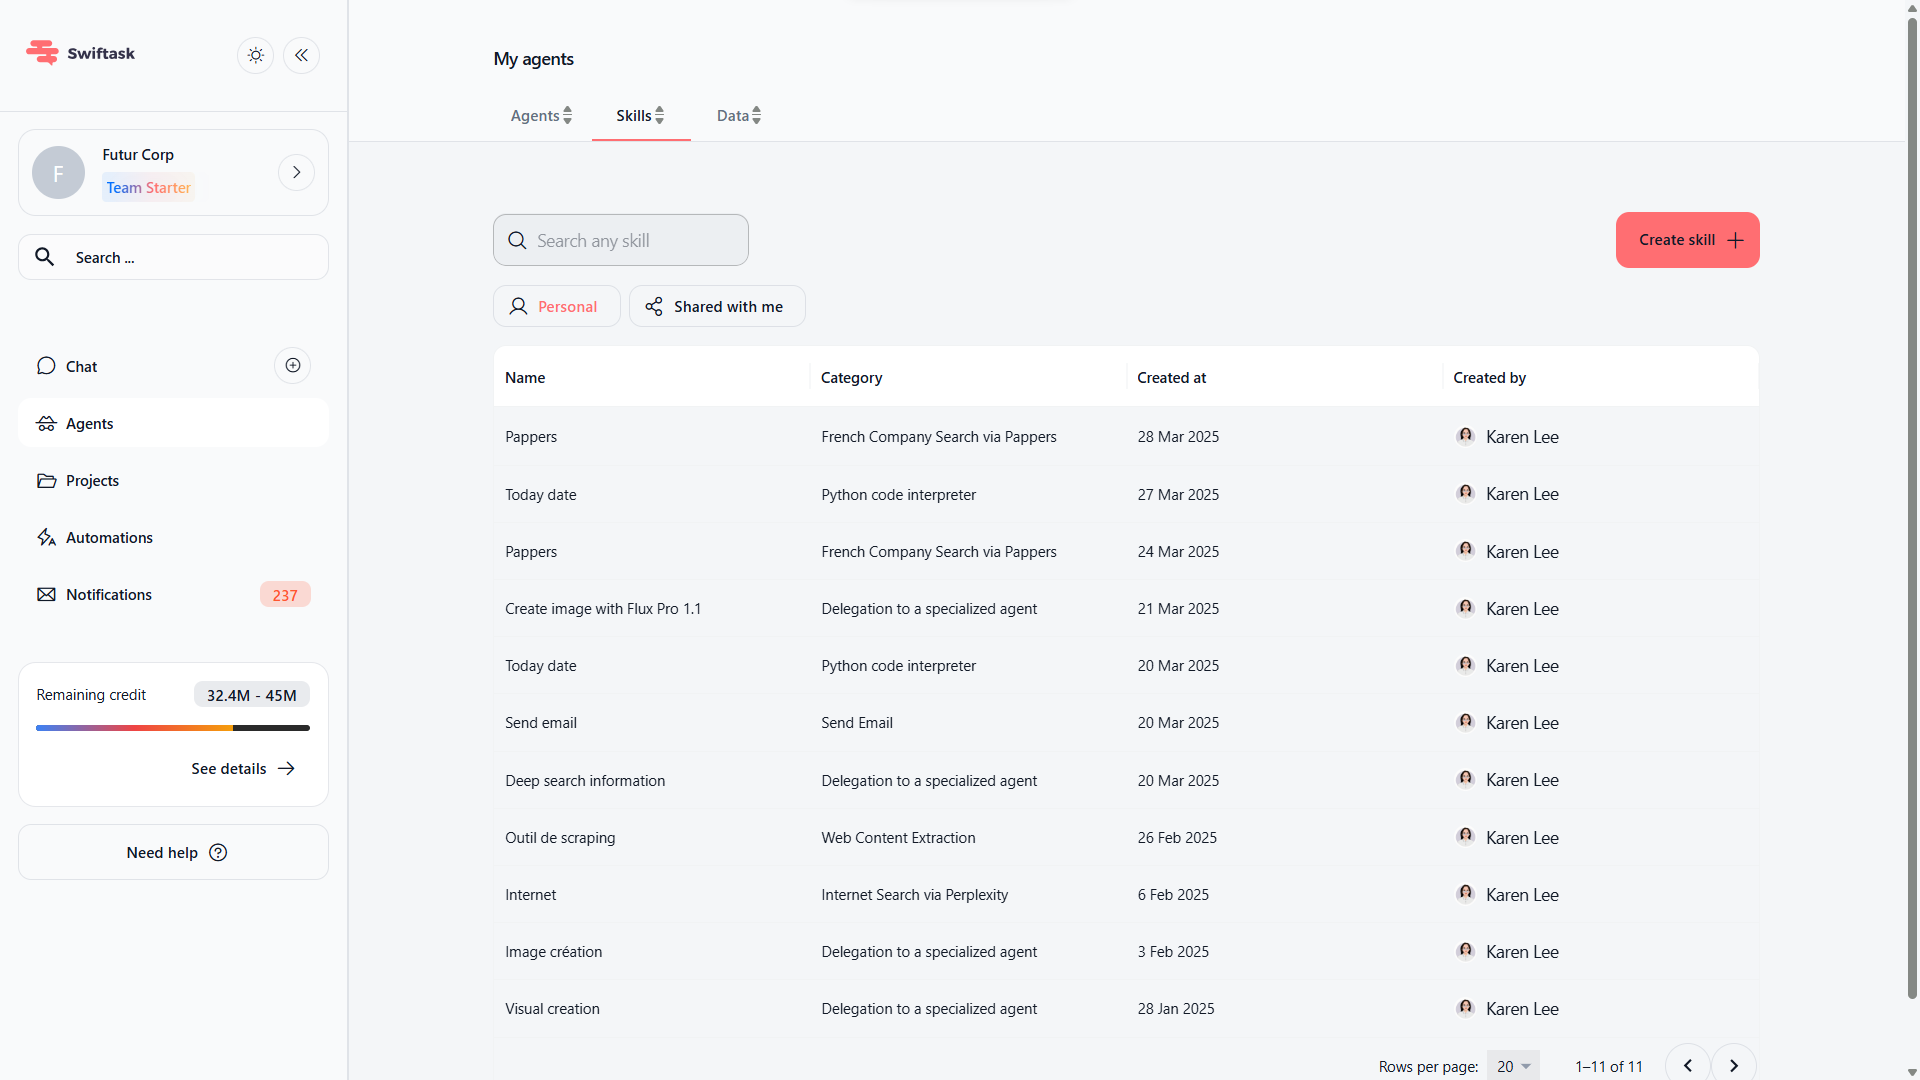1920x1080 pixels.
Task: Expand the Futur Corp workspace chevron
Action: [296, 172]
